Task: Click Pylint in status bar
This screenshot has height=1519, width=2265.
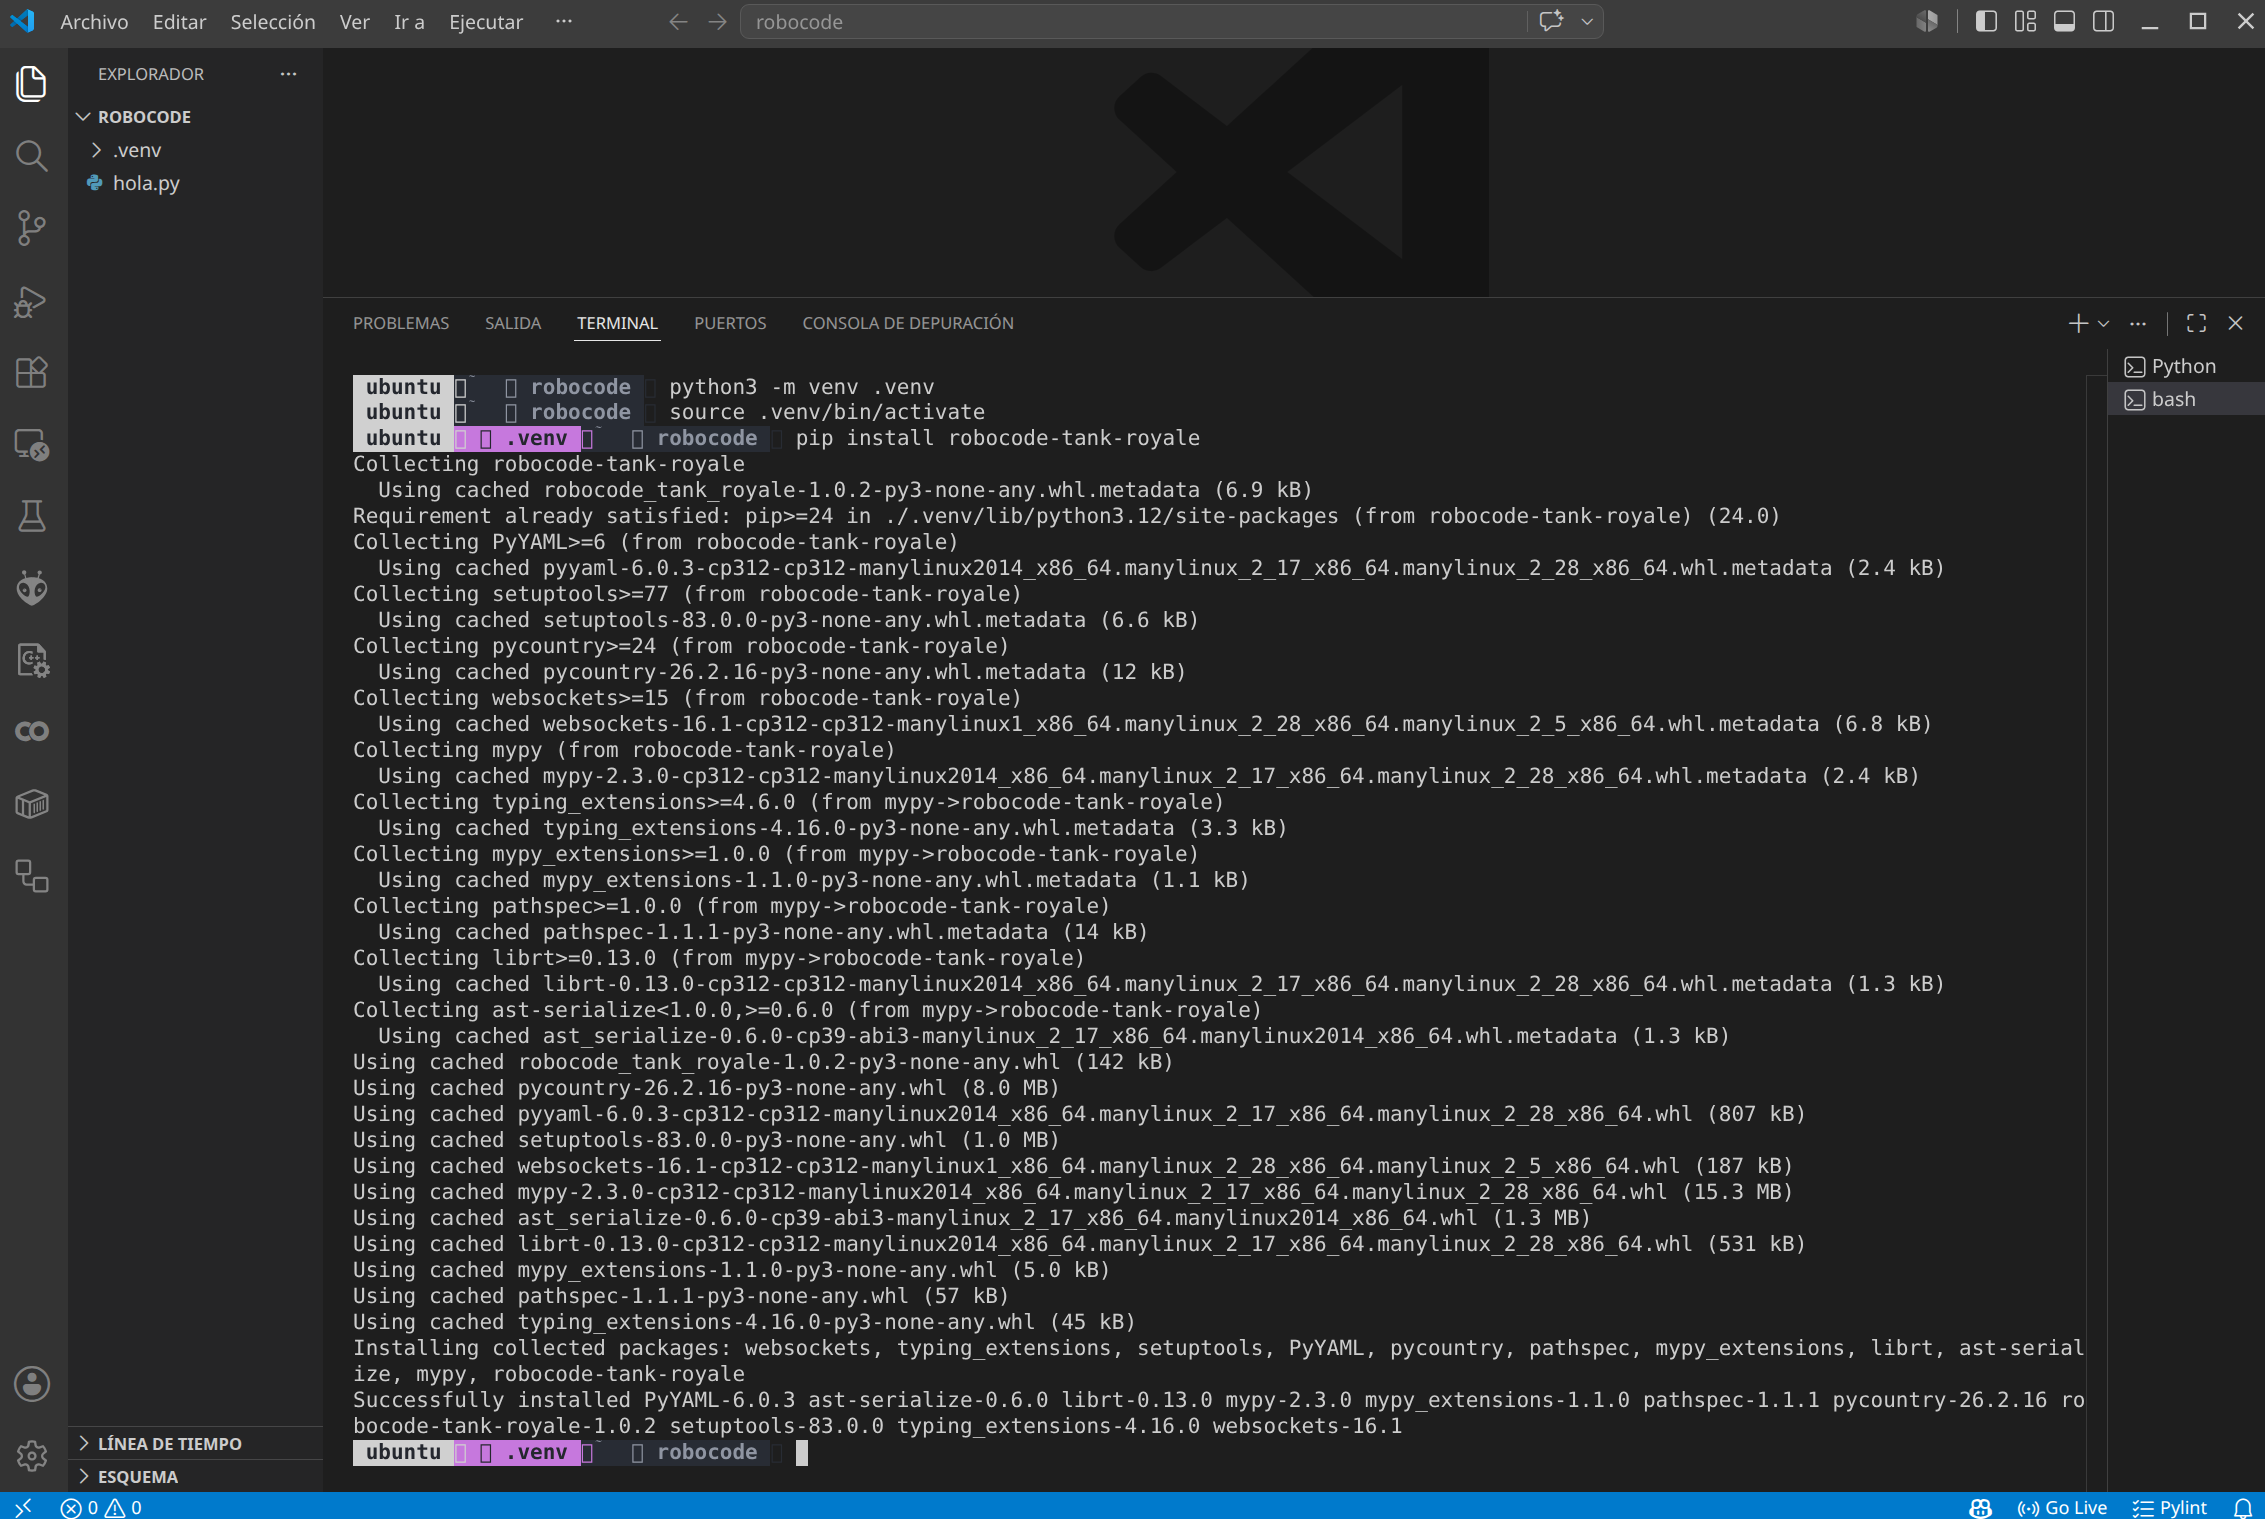Action: click(x=2170, y=1507)
